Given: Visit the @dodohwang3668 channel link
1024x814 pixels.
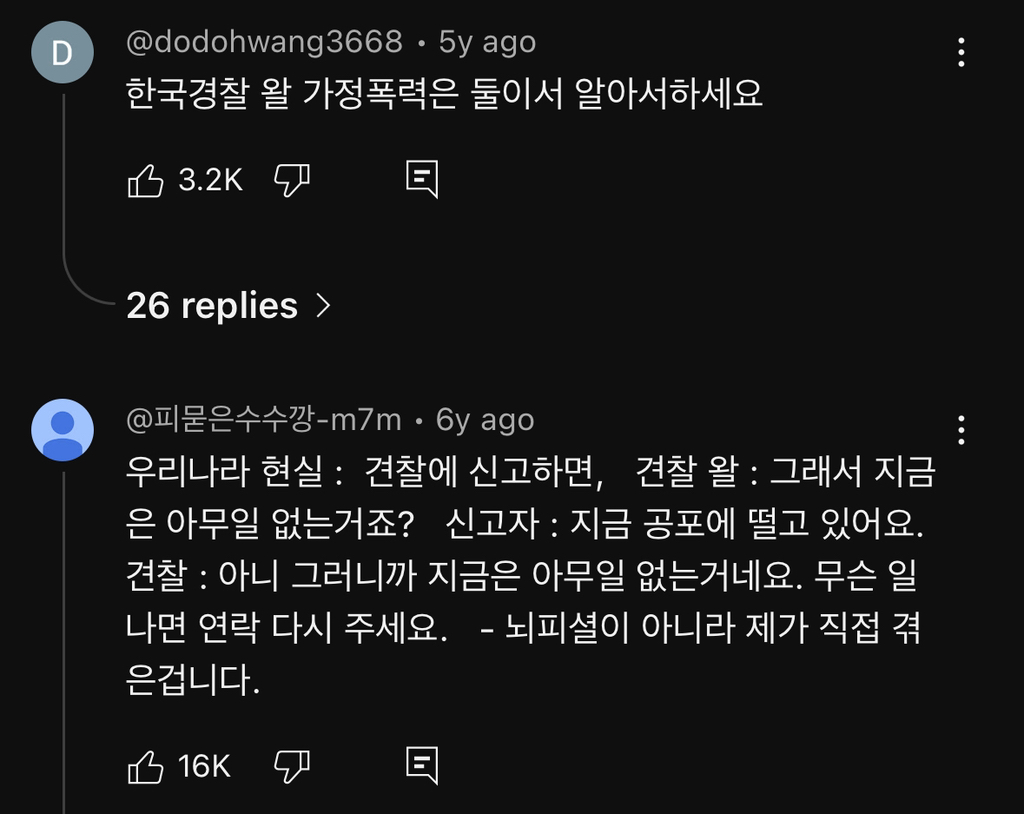Looking at the screenshot, I should pyautogui.click(x=264, y=42).
